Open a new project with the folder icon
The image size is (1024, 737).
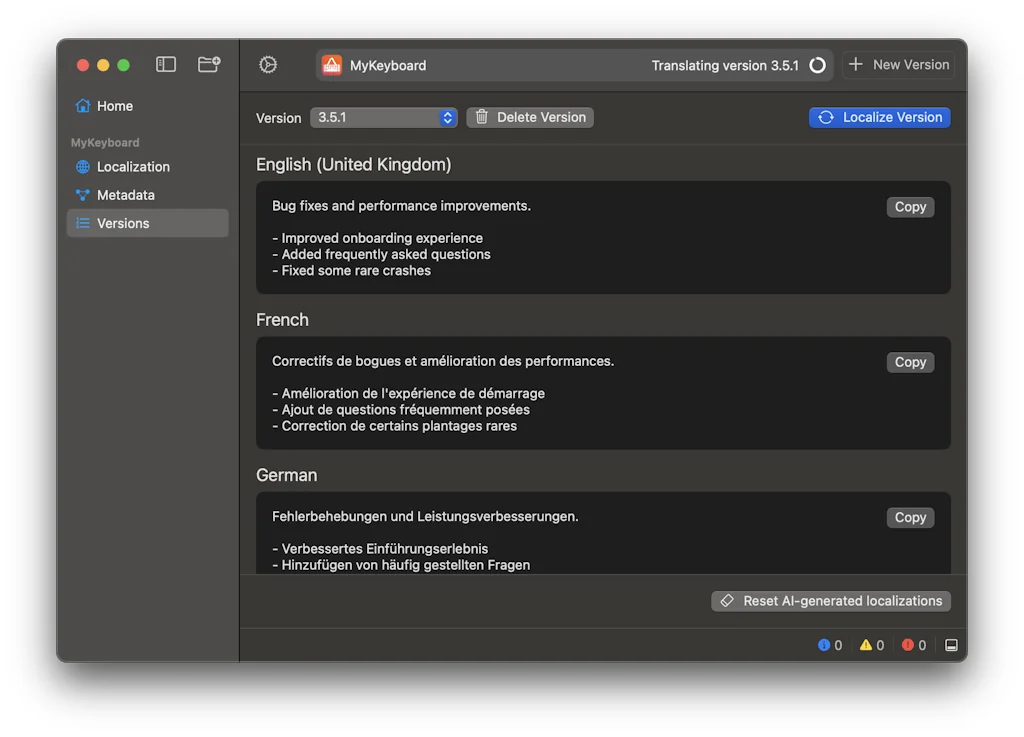[207, 63]
